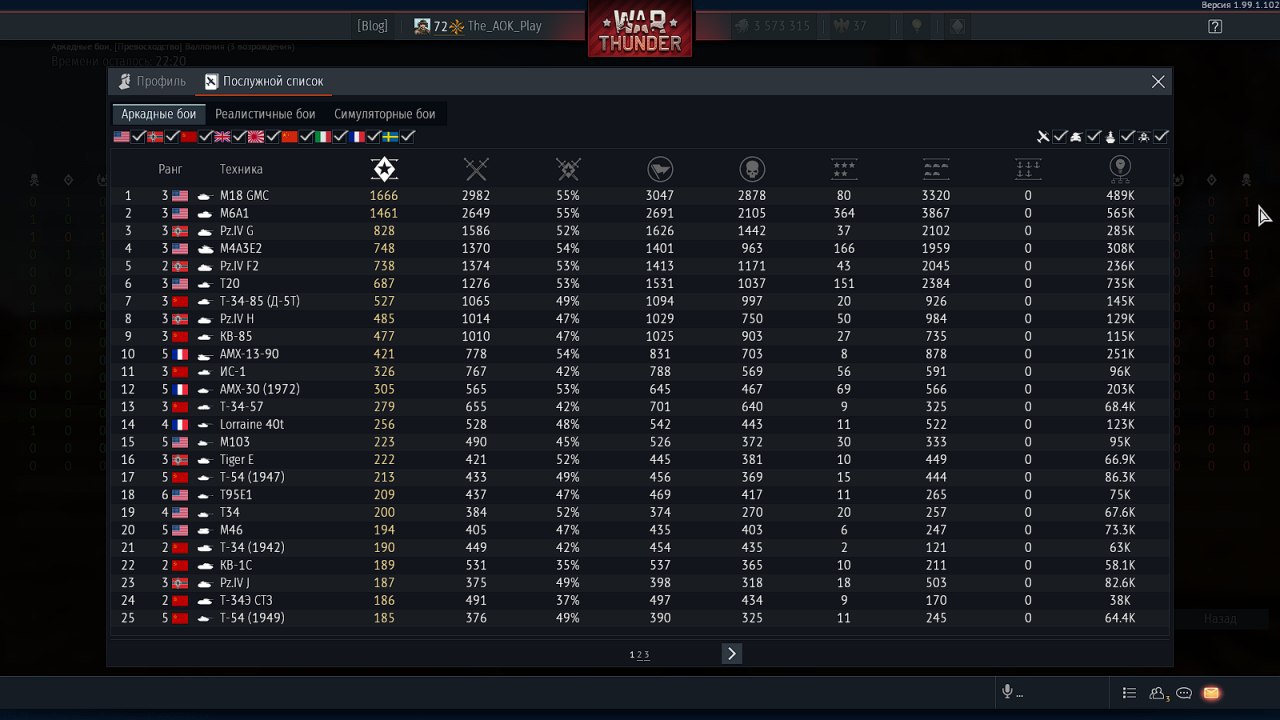Toggle the tank unit type checkbox
This screenshot has height=720, width=1280.
1094,136
